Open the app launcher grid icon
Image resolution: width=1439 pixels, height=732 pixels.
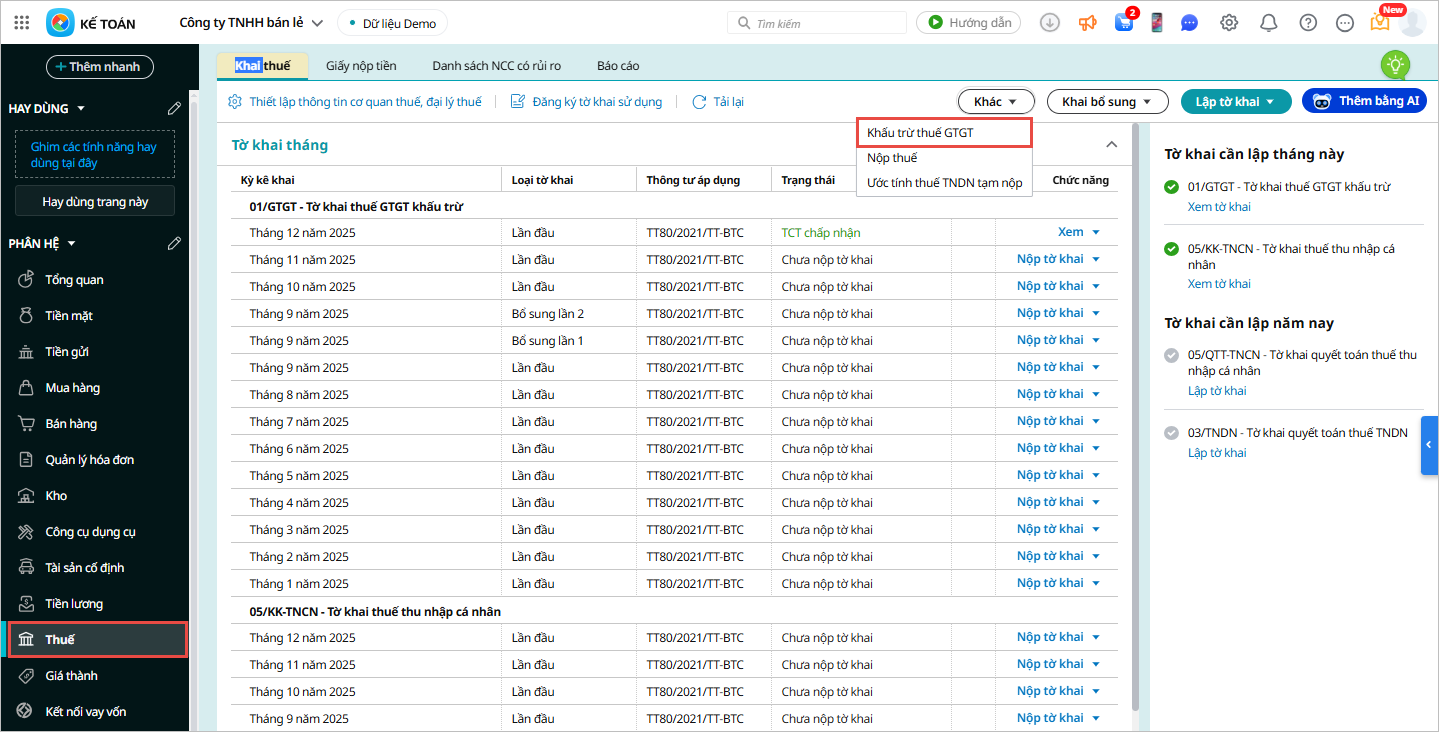22,22
